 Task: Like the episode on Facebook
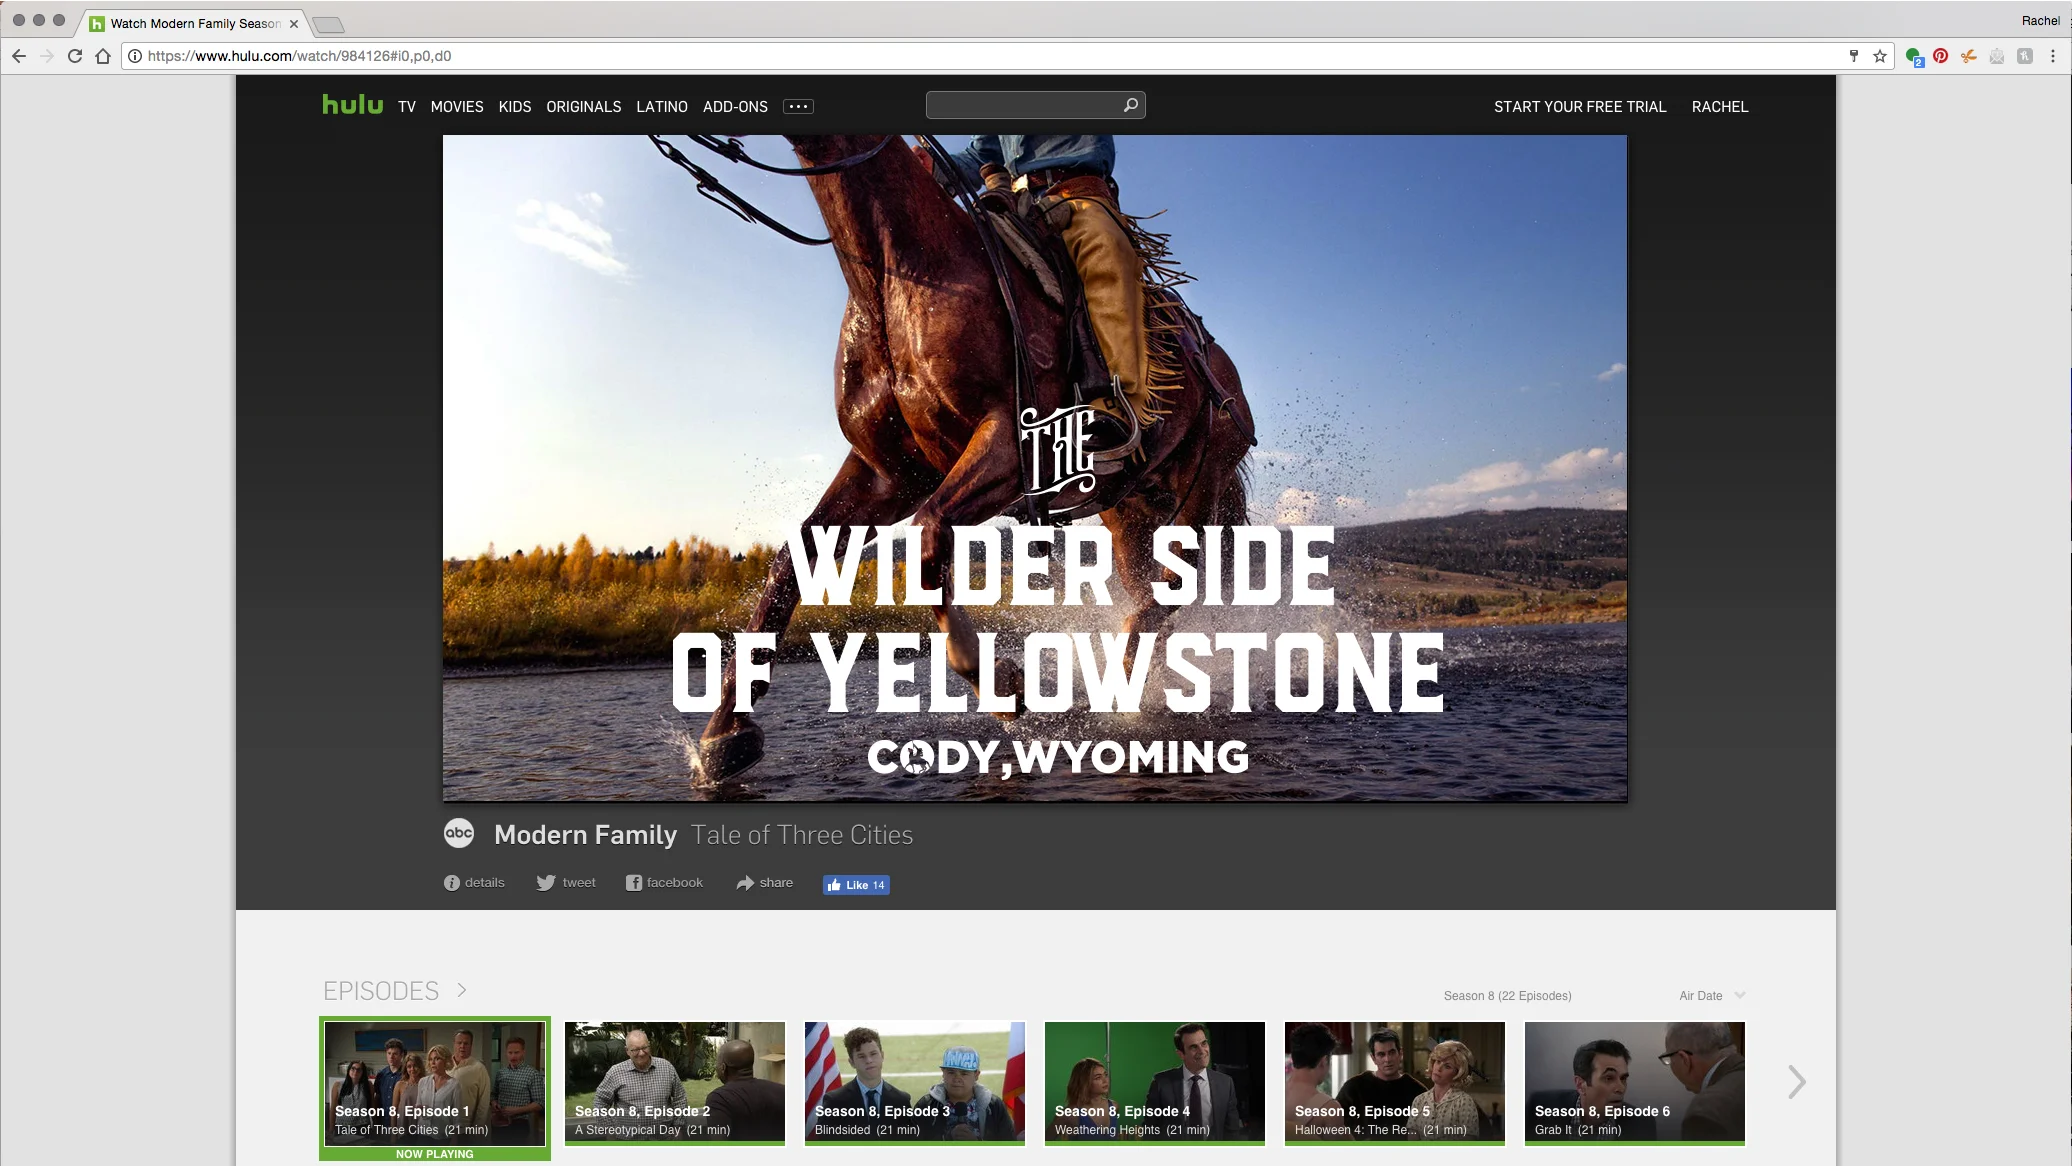click(x=856, y=885)
